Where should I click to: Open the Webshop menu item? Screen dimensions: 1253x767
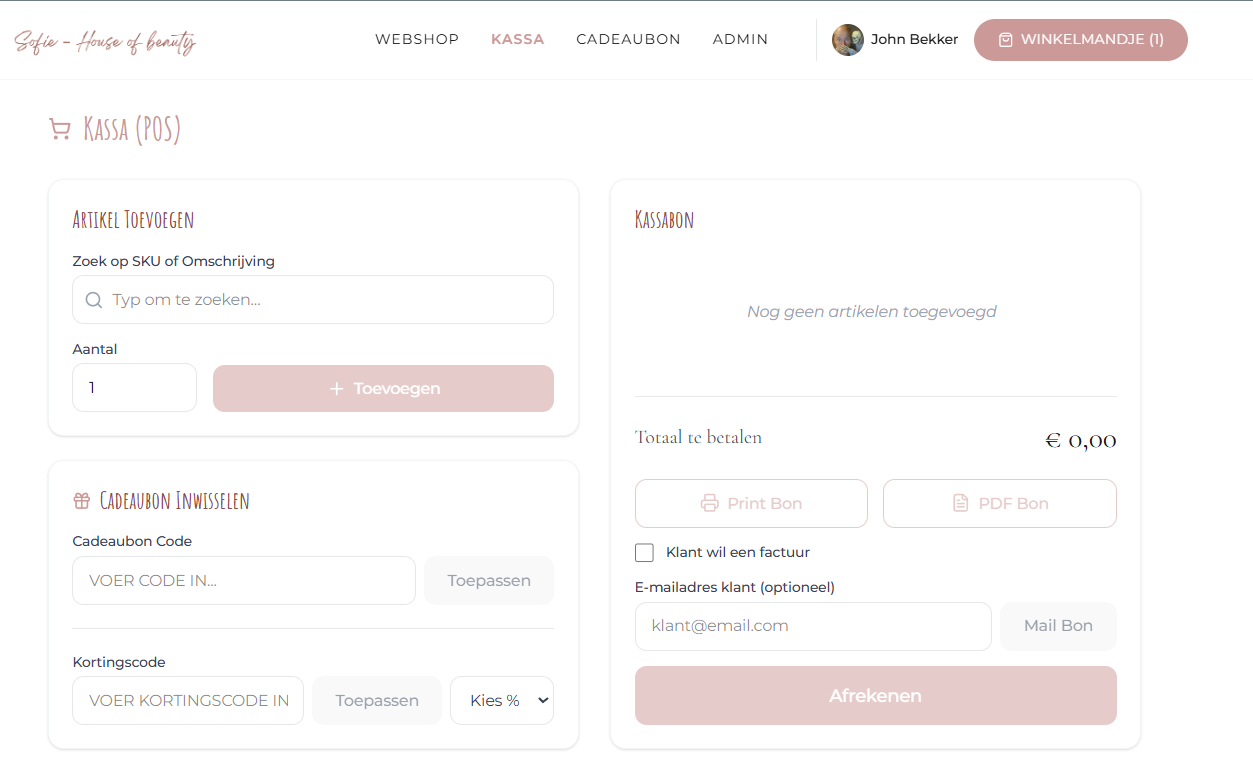pos(417,40)
